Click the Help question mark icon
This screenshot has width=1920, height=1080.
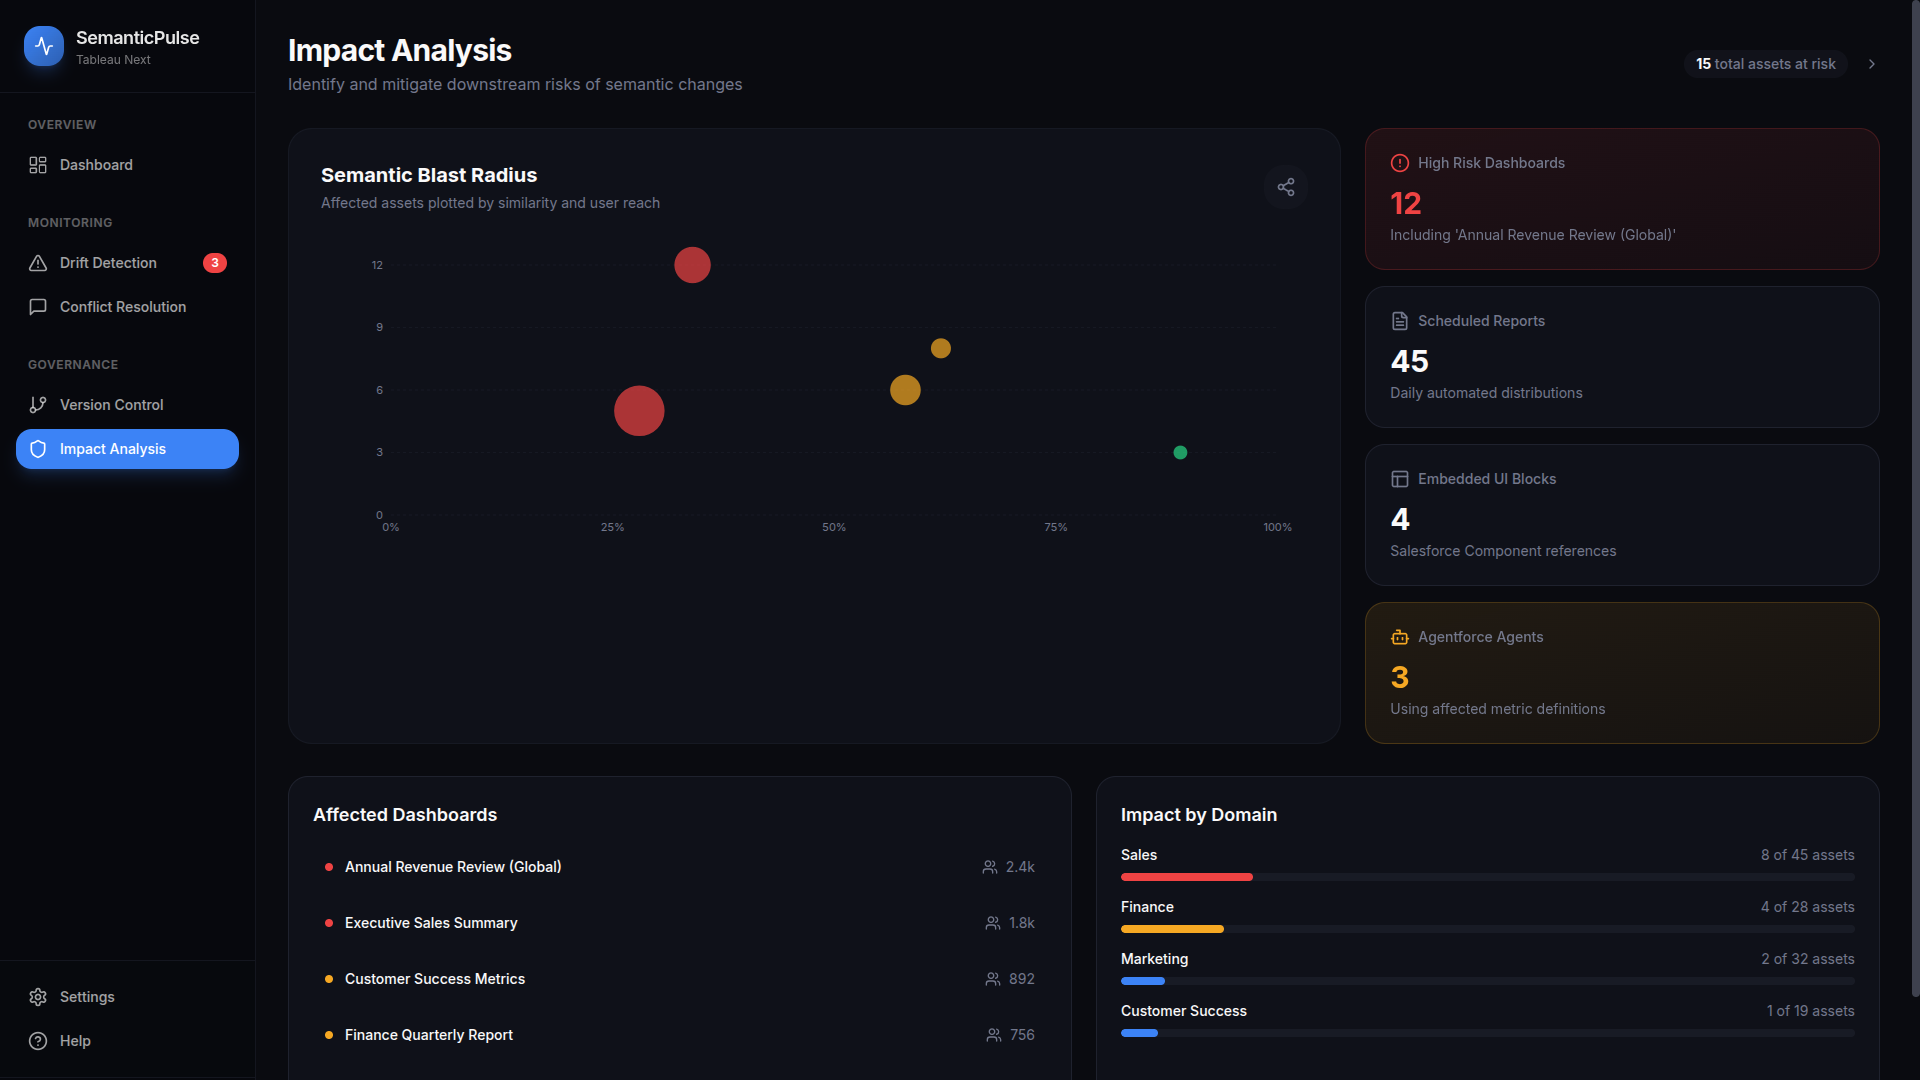(x=38, y=1041)
